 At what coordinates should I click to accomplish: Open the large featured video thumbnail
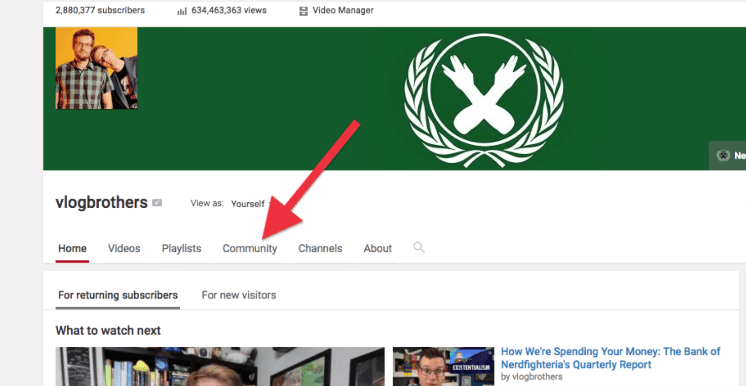[x=220, y=366]
